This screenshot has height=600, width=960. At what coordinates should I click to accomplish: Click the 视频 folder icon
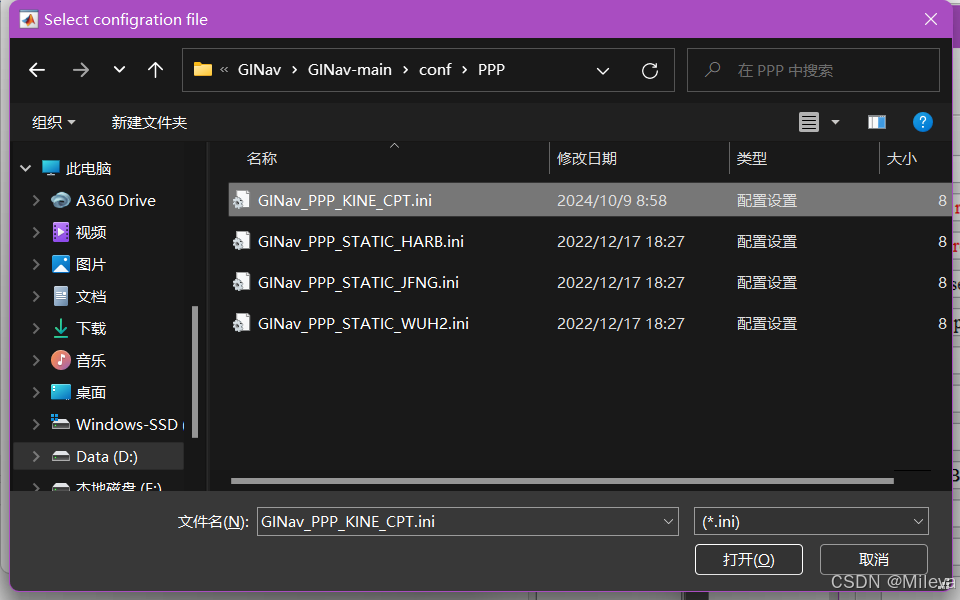[61, 232]
